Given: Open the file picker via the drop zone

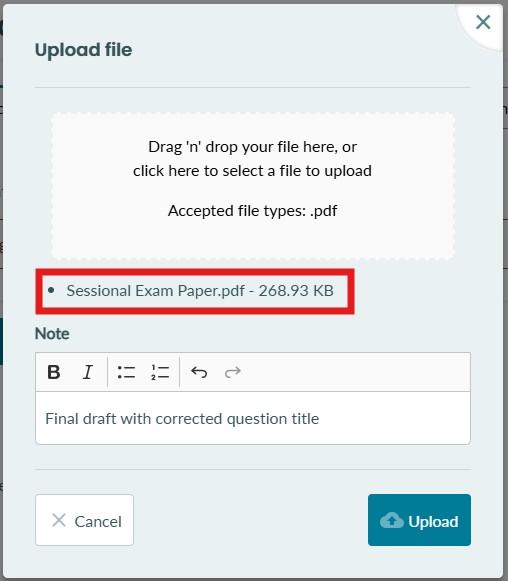Looking at the screenshot, I should (x=253, y=186).
